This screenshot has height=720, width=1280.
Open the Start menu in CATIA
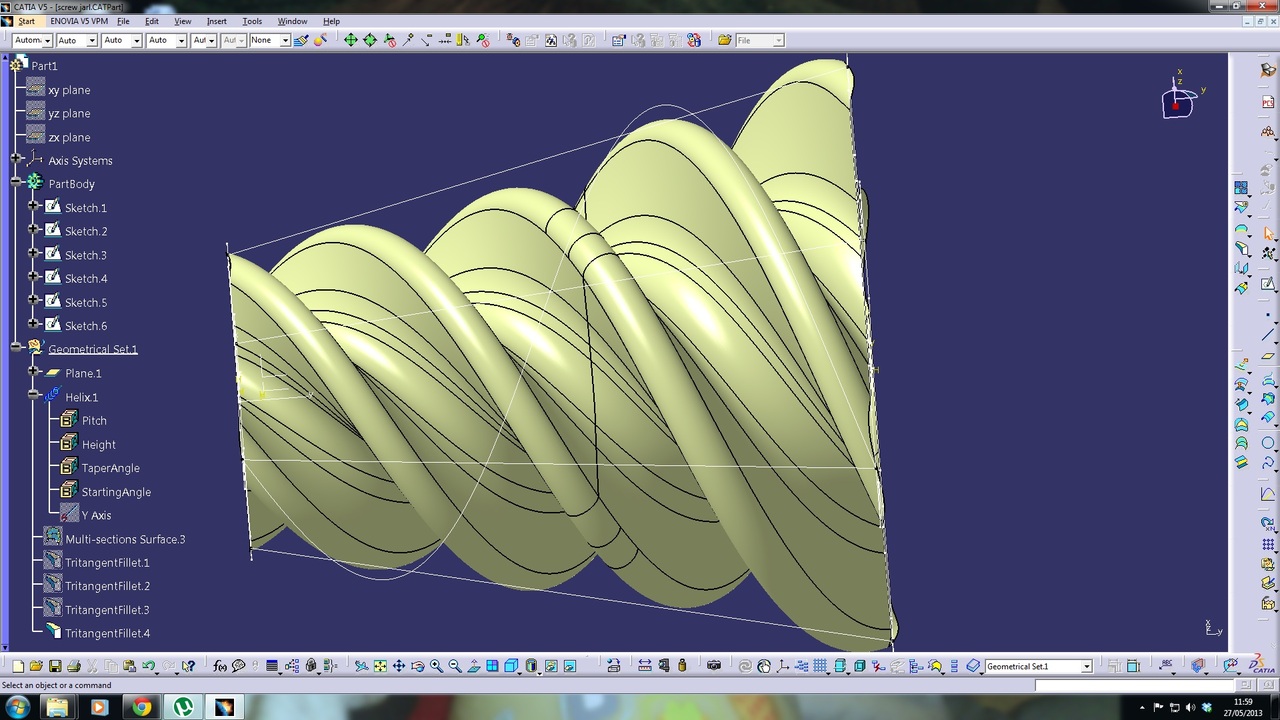26,21
